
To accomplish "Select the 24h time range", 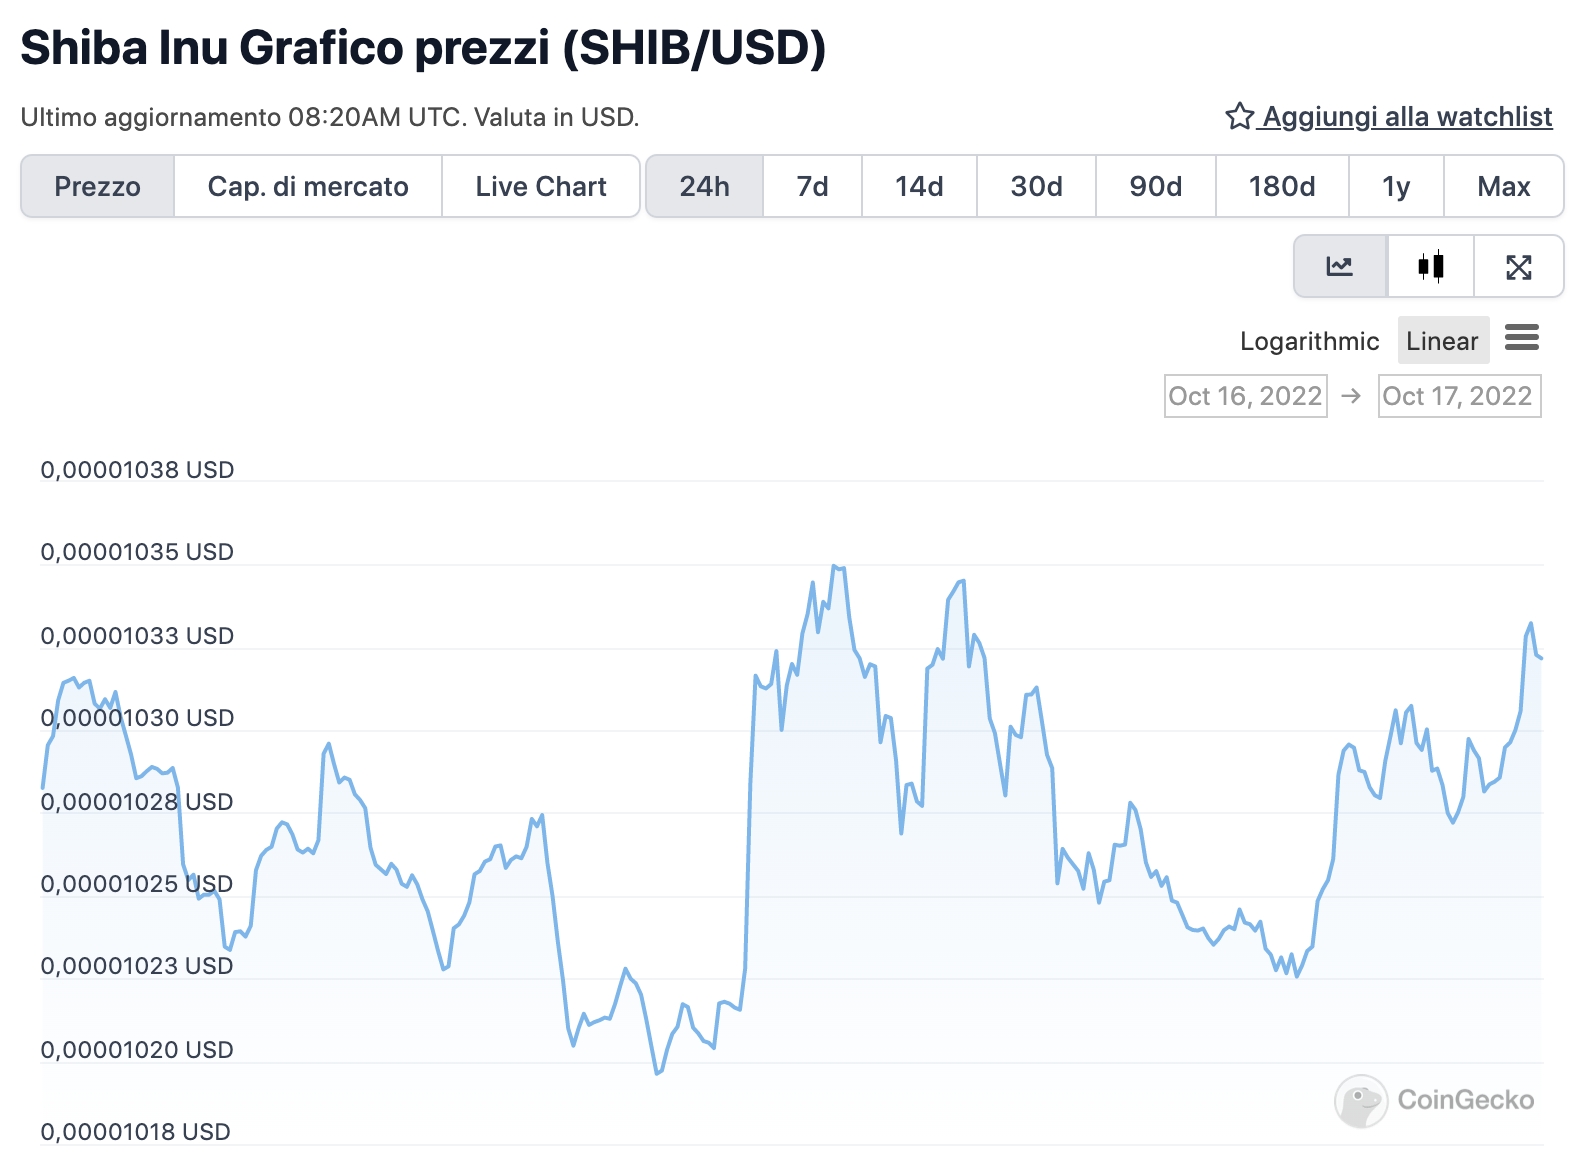I will coord(705,186).
